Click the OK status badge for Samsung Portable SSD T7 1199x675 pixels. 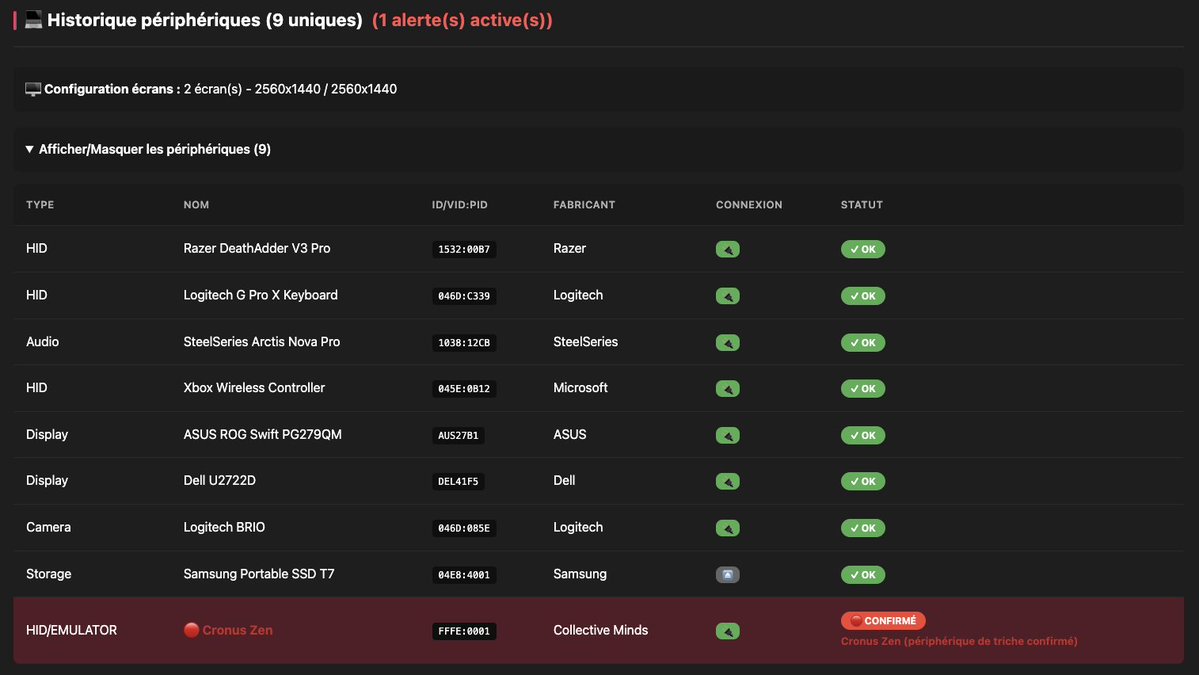[x=863, y=575]
